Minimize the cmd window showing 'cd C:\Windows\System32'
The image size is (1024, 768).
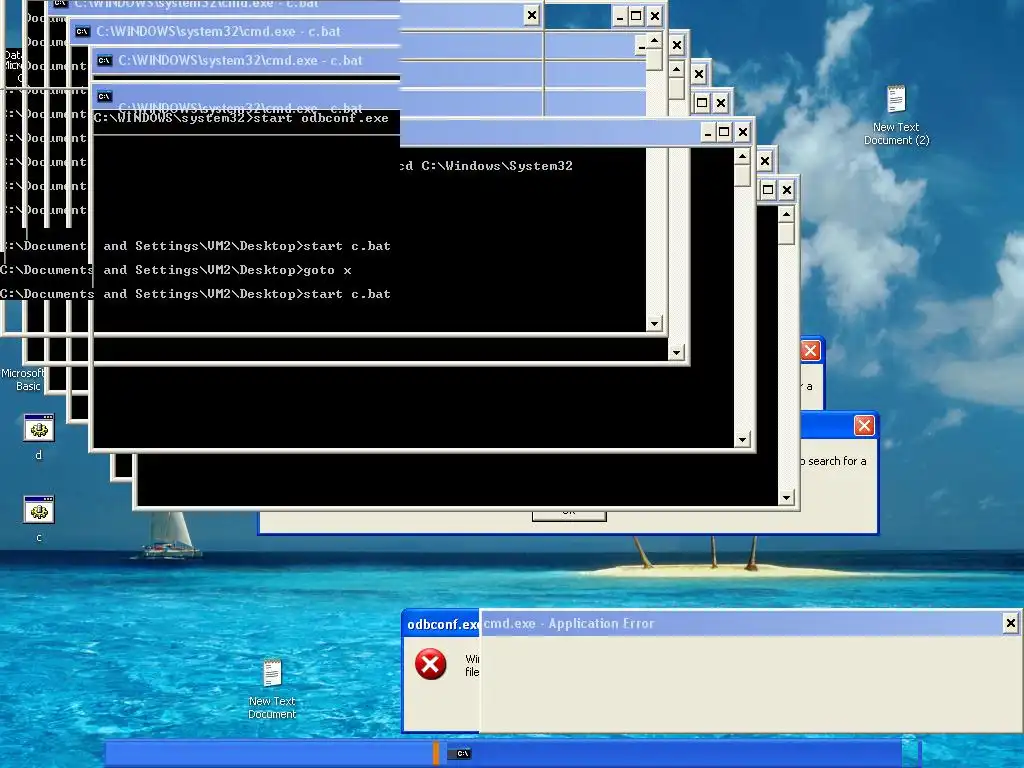click(707, 133)
